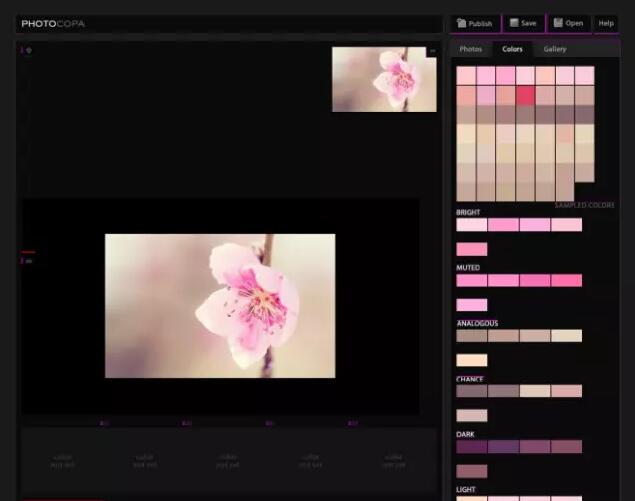Select third swatch in Analogous palette
The width and height of the screenshot is (635, 501).
point(535,336)
